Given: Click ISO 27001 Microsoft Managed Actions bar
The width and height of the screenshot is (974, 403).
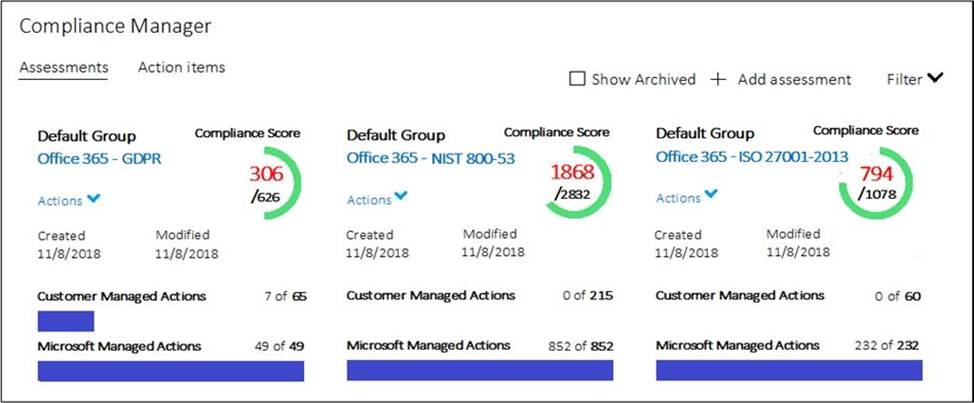Looking at the screenshot, I should tap(789, 370).
